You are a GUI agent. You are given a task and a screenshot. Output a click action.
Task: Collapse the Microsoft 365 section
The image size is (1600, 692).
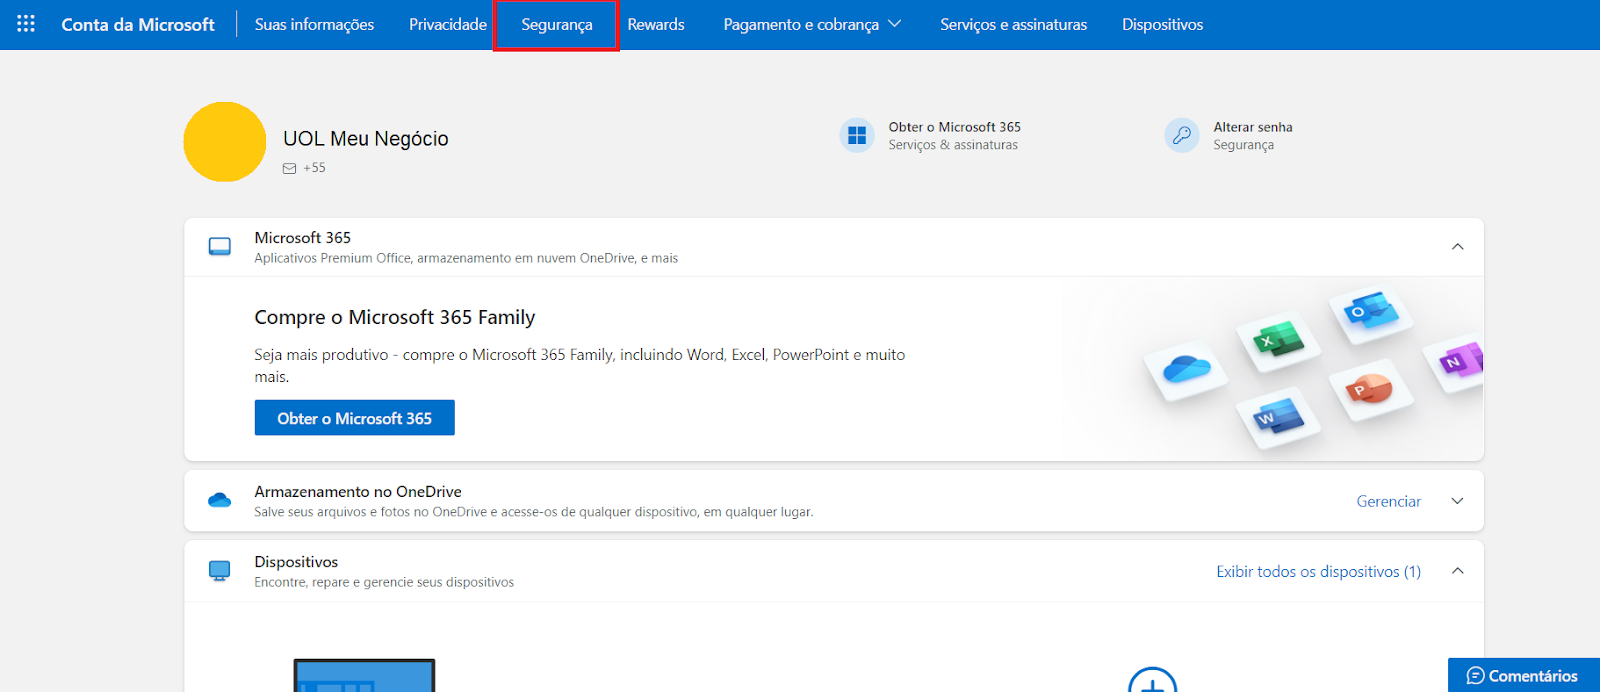coord(1457,247)
